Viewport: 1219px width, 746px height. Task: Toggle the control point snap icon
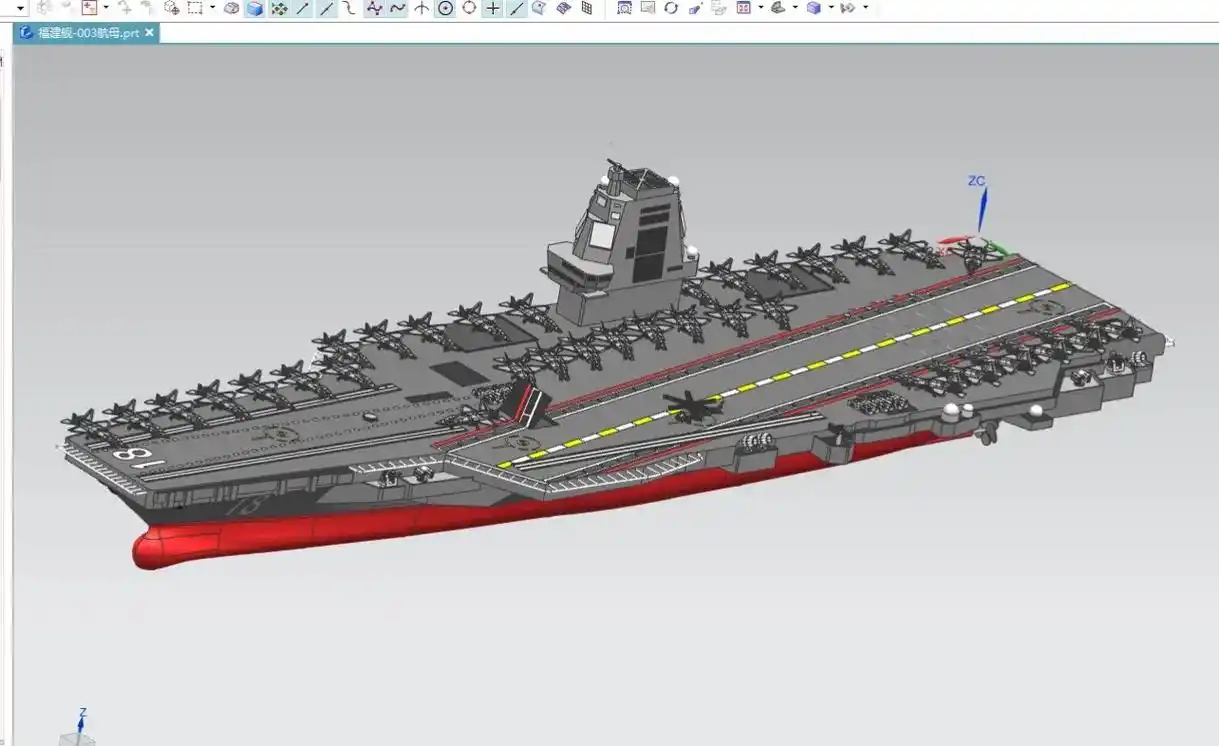click(x=374, y=8)
